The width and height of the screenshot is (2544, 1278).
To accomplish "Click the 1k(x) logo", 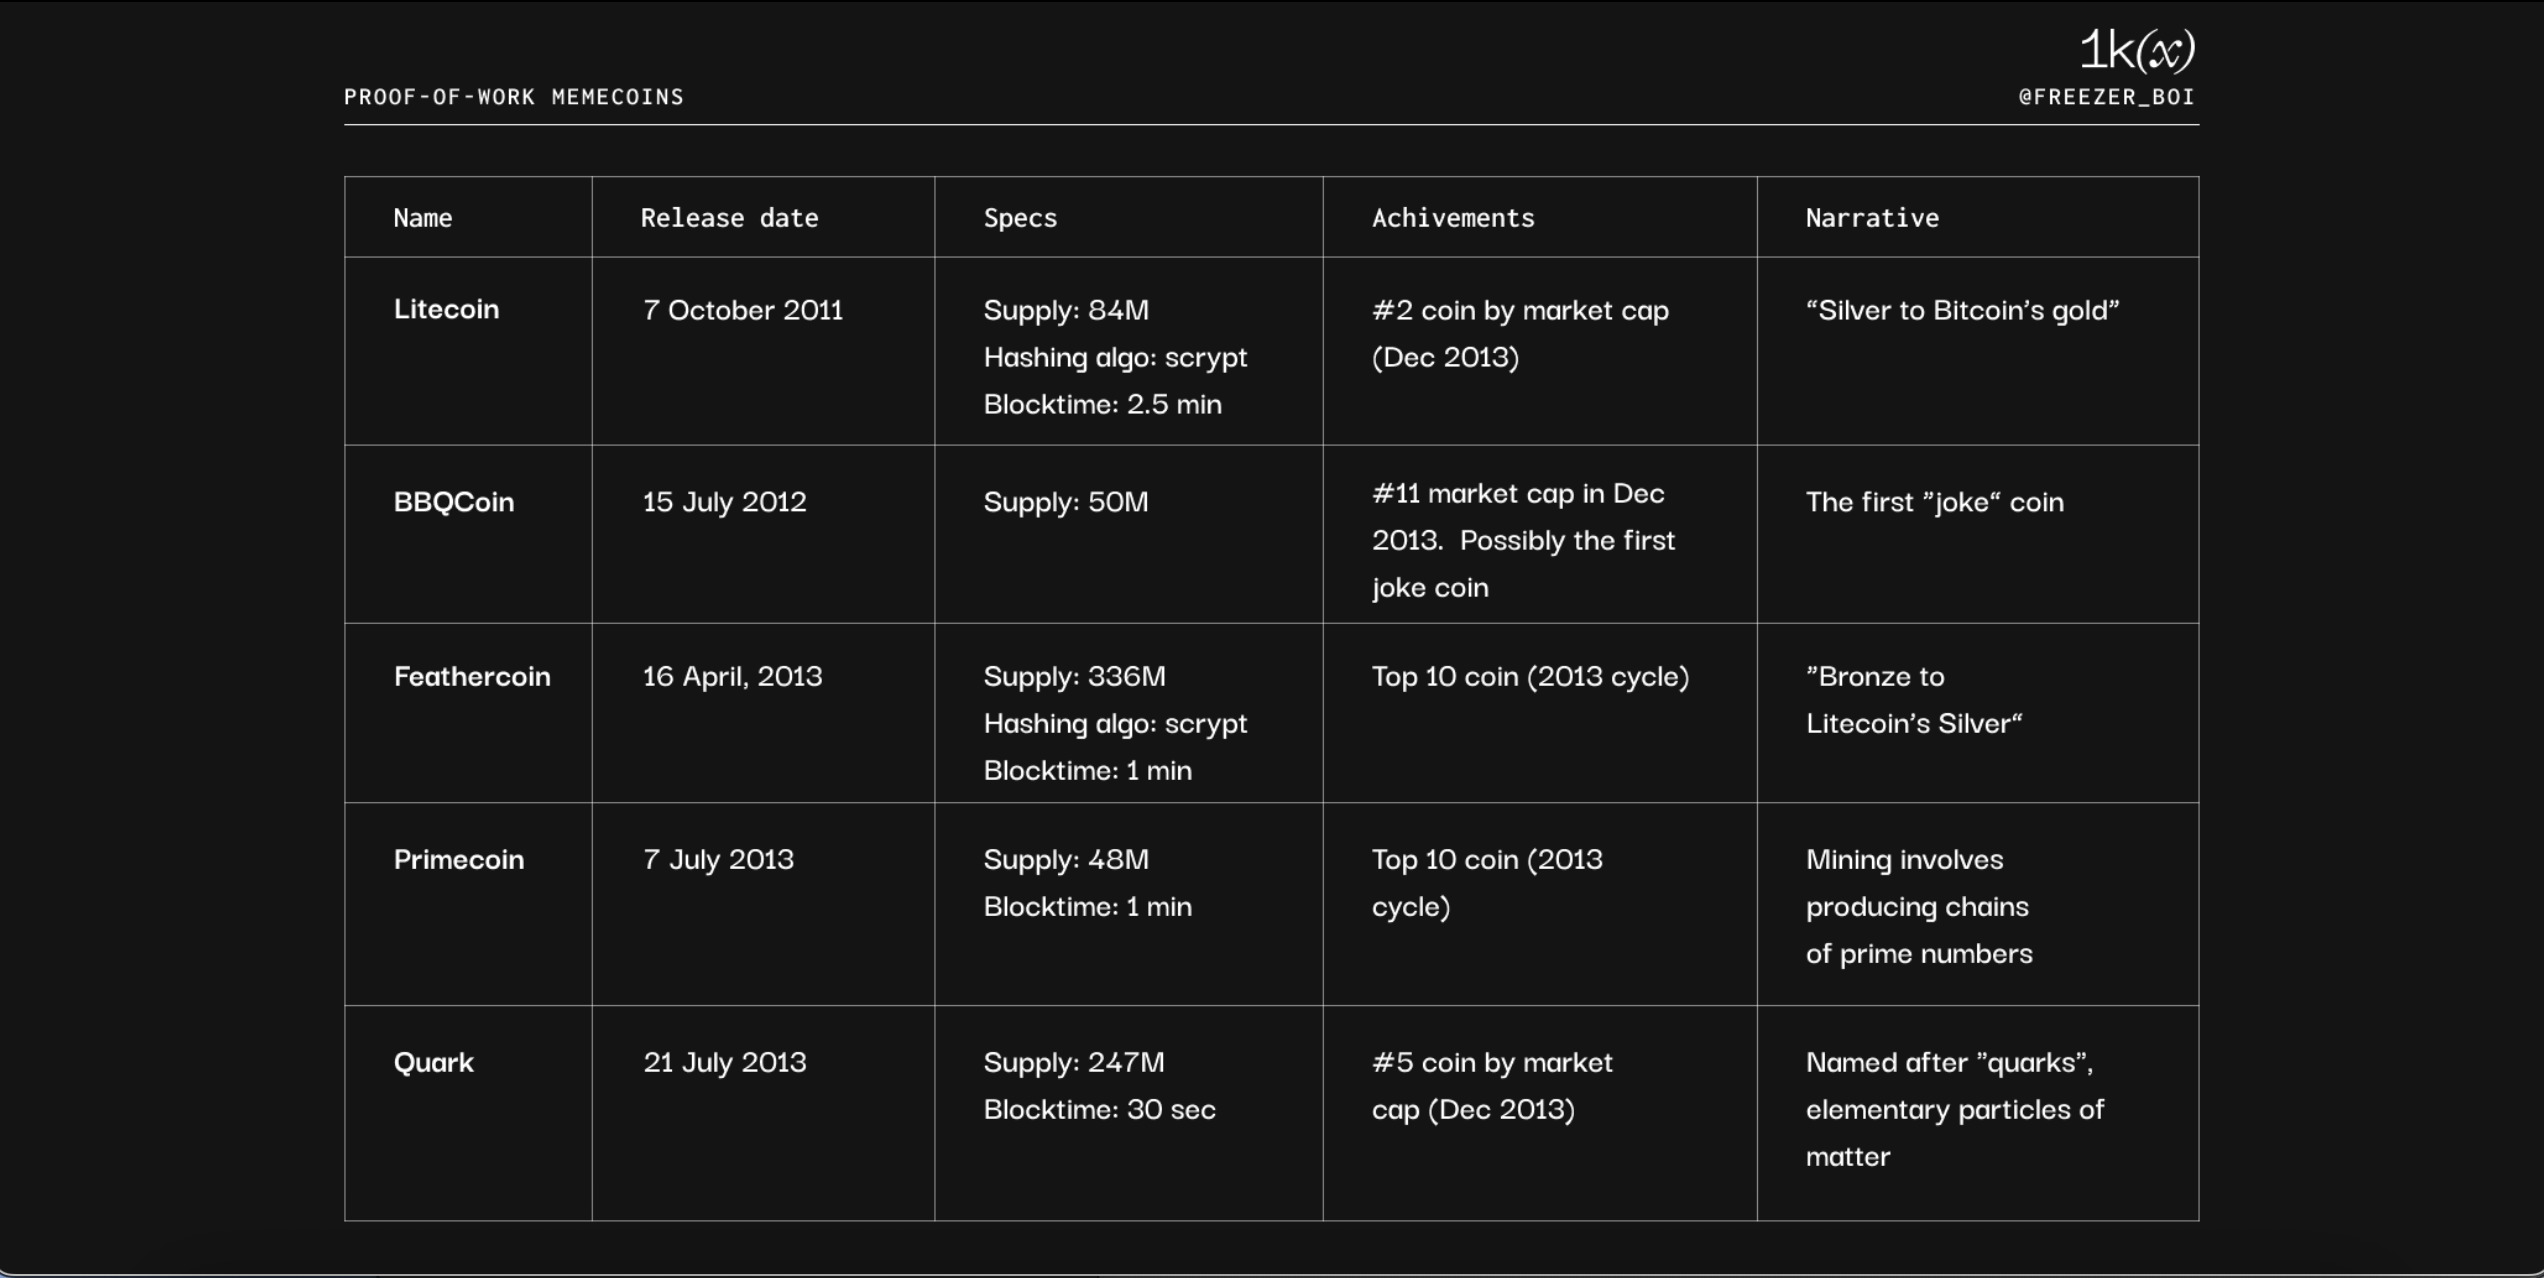I will 2136,50.
